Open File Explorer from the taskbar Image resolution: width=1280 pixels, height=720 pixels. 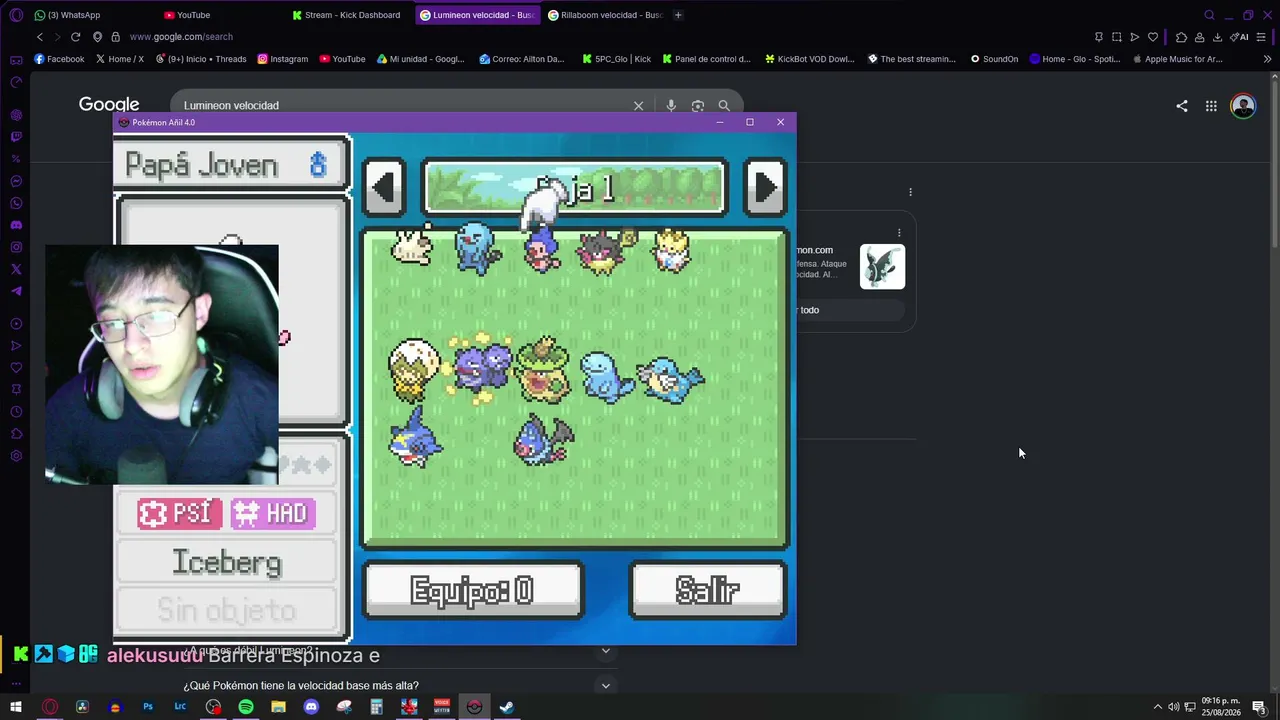tap(278, 707)
